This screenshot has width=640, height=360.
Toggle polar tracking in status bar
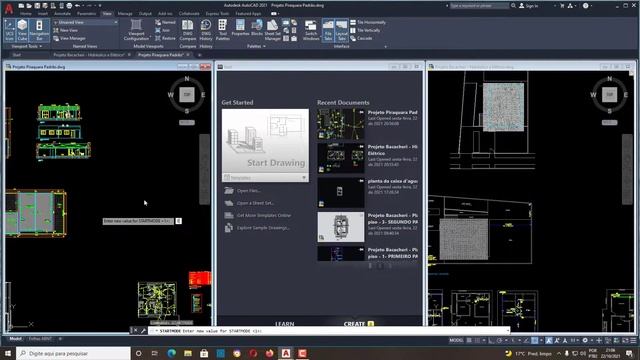point(499,340)
